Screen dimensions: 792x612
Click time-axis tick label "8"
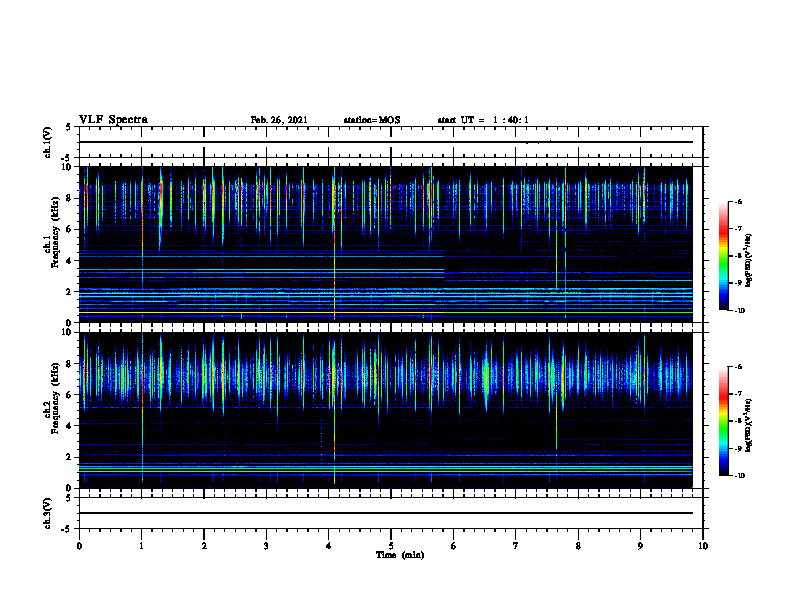pyautogui.click(x=578, y=546)
